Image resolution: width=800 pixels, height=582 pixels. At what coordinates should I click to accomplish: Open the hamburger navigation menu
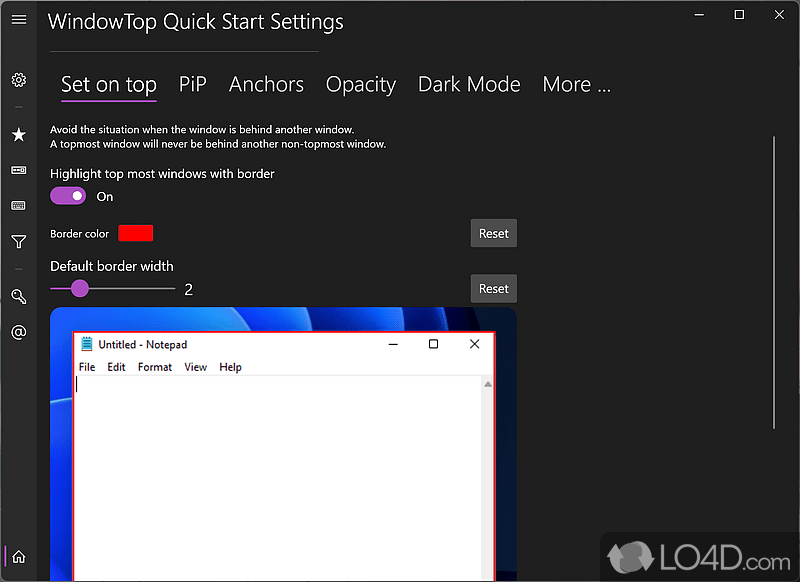[19, 19]
